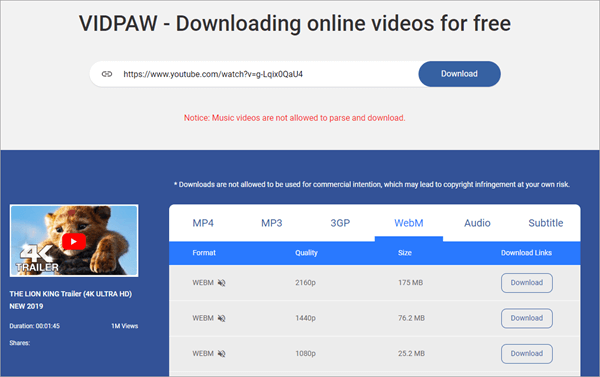
Task: Click the Quality column header
Action: point(306,253)
